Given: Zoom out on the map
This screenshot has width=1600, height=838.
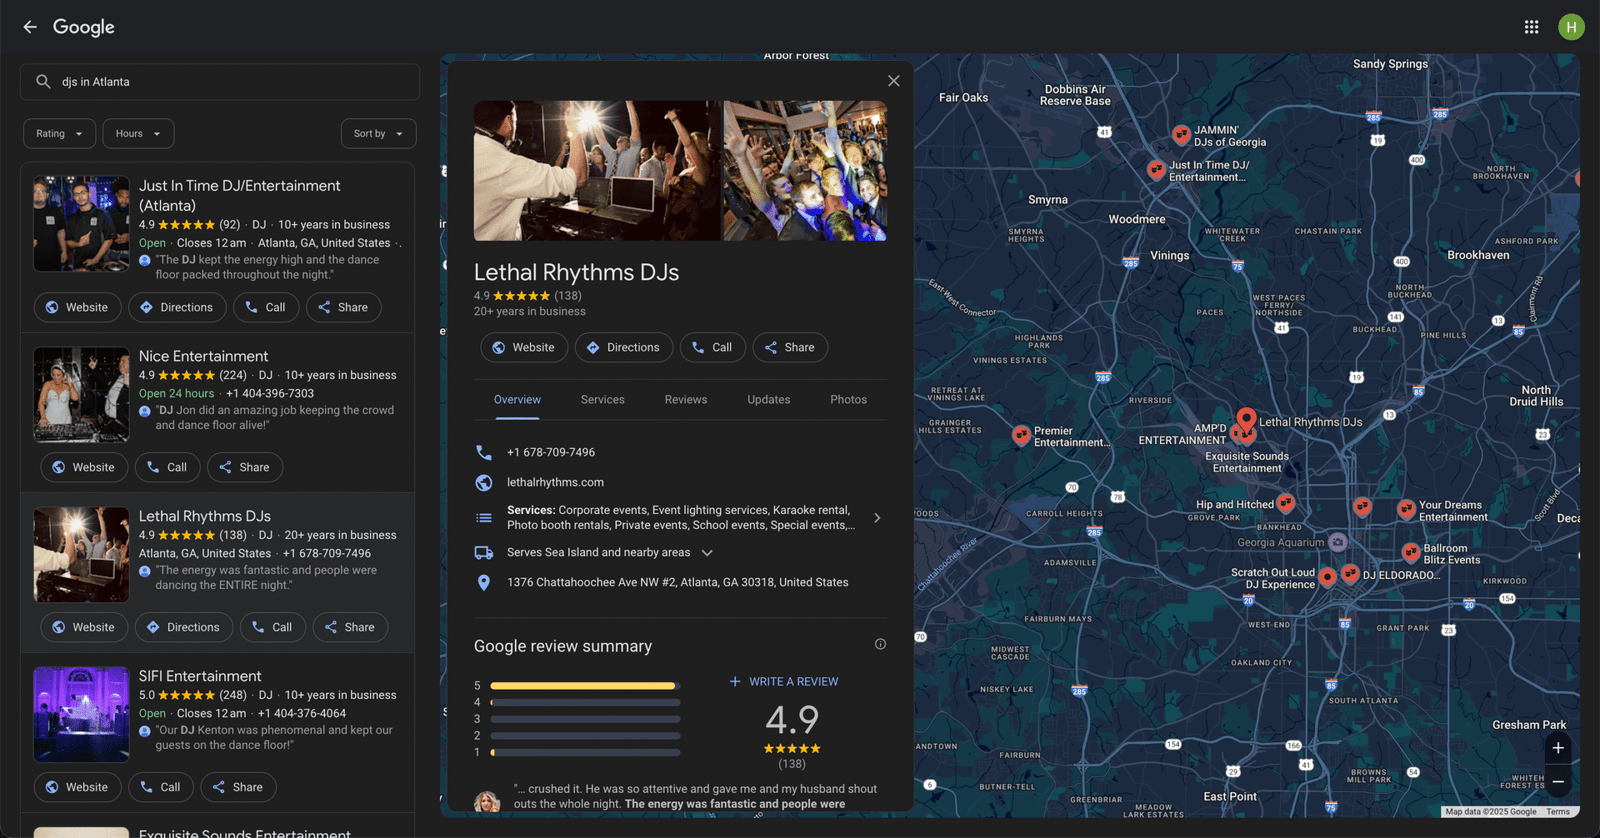Looking at the screenshot, I should [1558, 782].
